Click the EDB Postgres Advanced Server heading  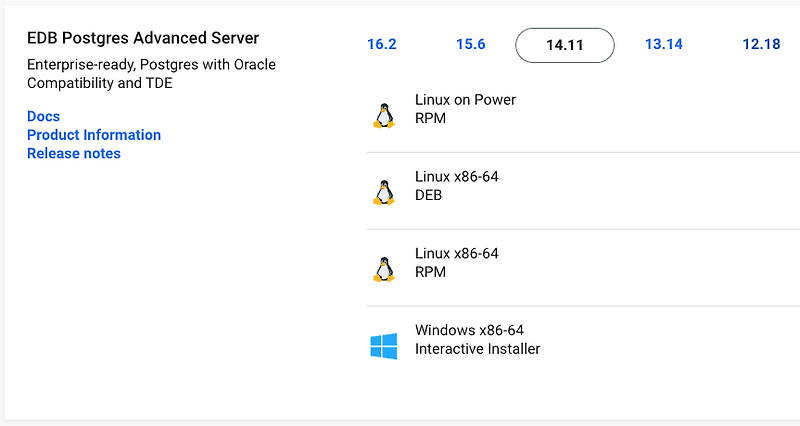tap(143, 38)
